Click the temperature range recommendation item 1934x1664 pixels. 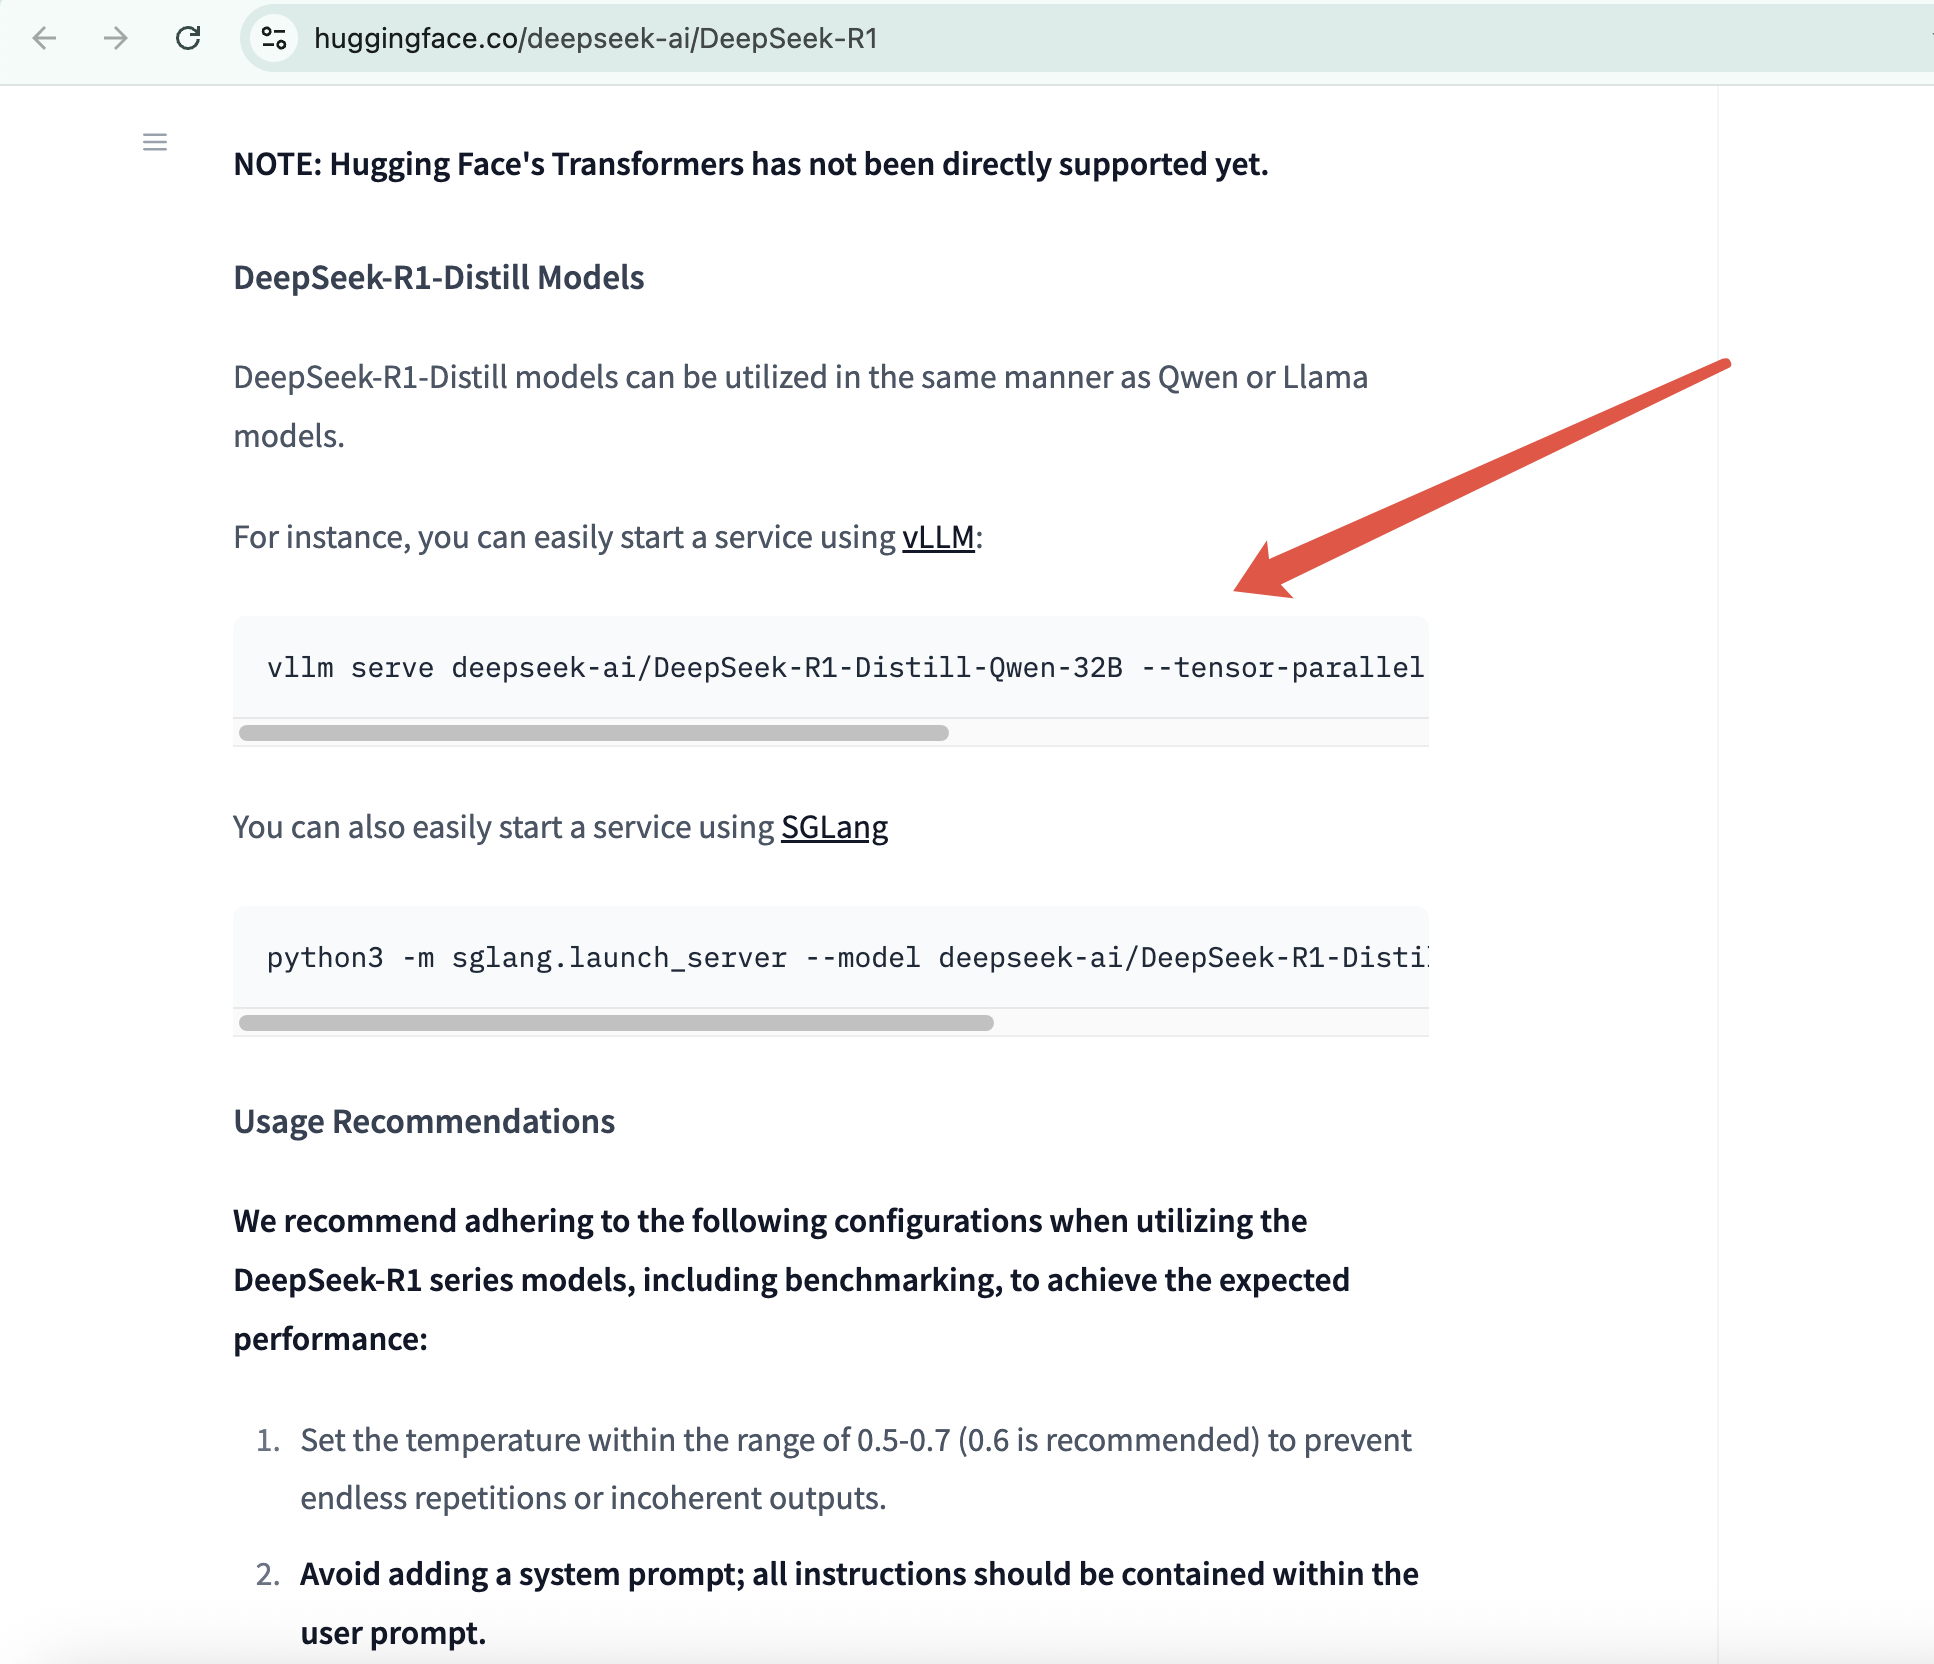pos(856,1469)
